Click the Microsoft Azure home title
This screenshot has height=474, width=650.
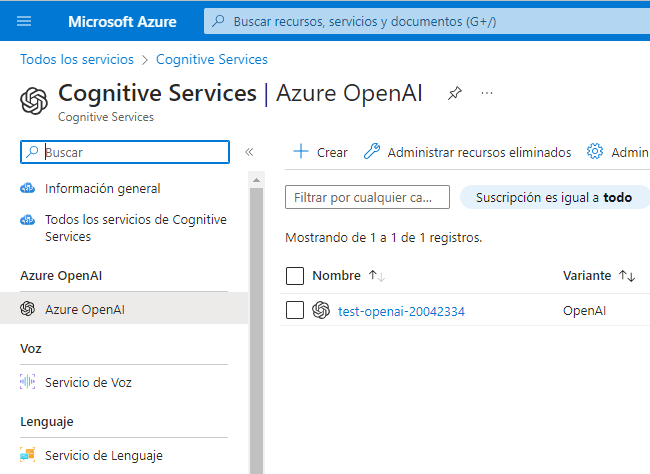pyautogui.click(x=122, y=22)
